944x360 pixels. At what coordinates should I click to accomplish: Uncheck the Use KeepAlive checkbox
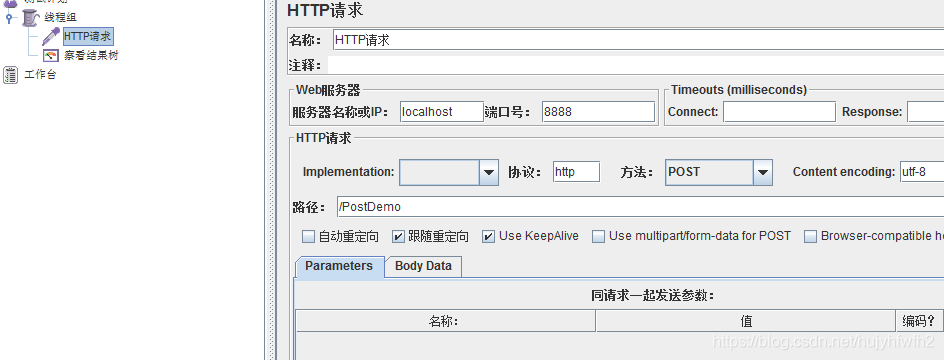[x=488, y=237]
